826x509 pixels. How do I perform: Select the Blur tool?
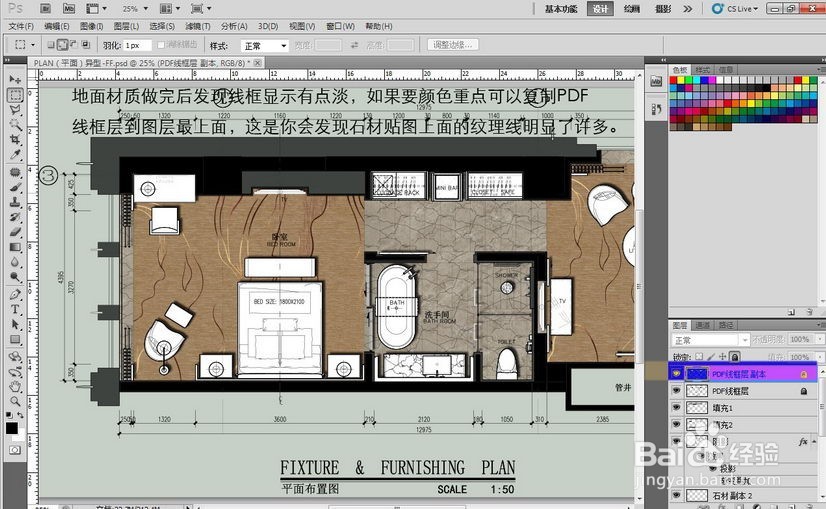tap(15, 262)
